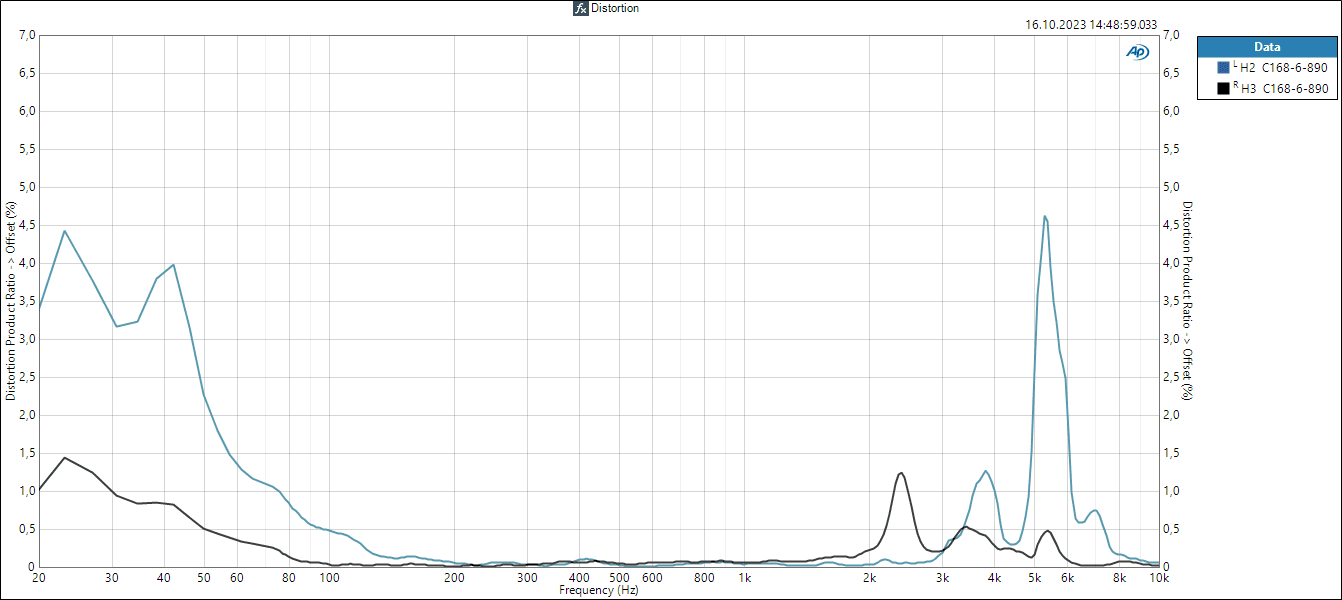Click the Frequency (Hz) axis label
This screenshot has height=600, width=1342.
599,590
